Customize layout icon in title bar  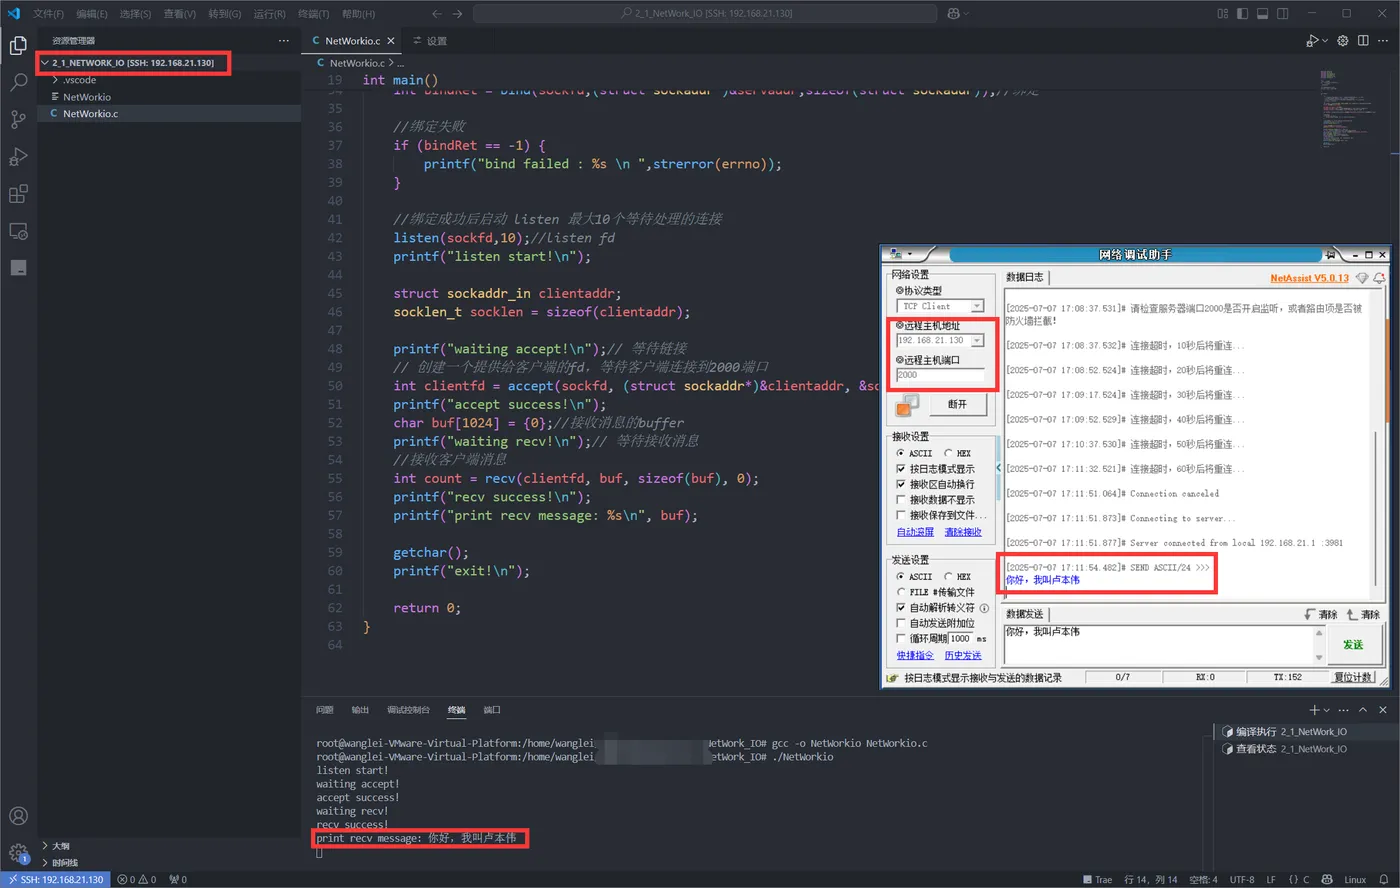coord(1222,13)
